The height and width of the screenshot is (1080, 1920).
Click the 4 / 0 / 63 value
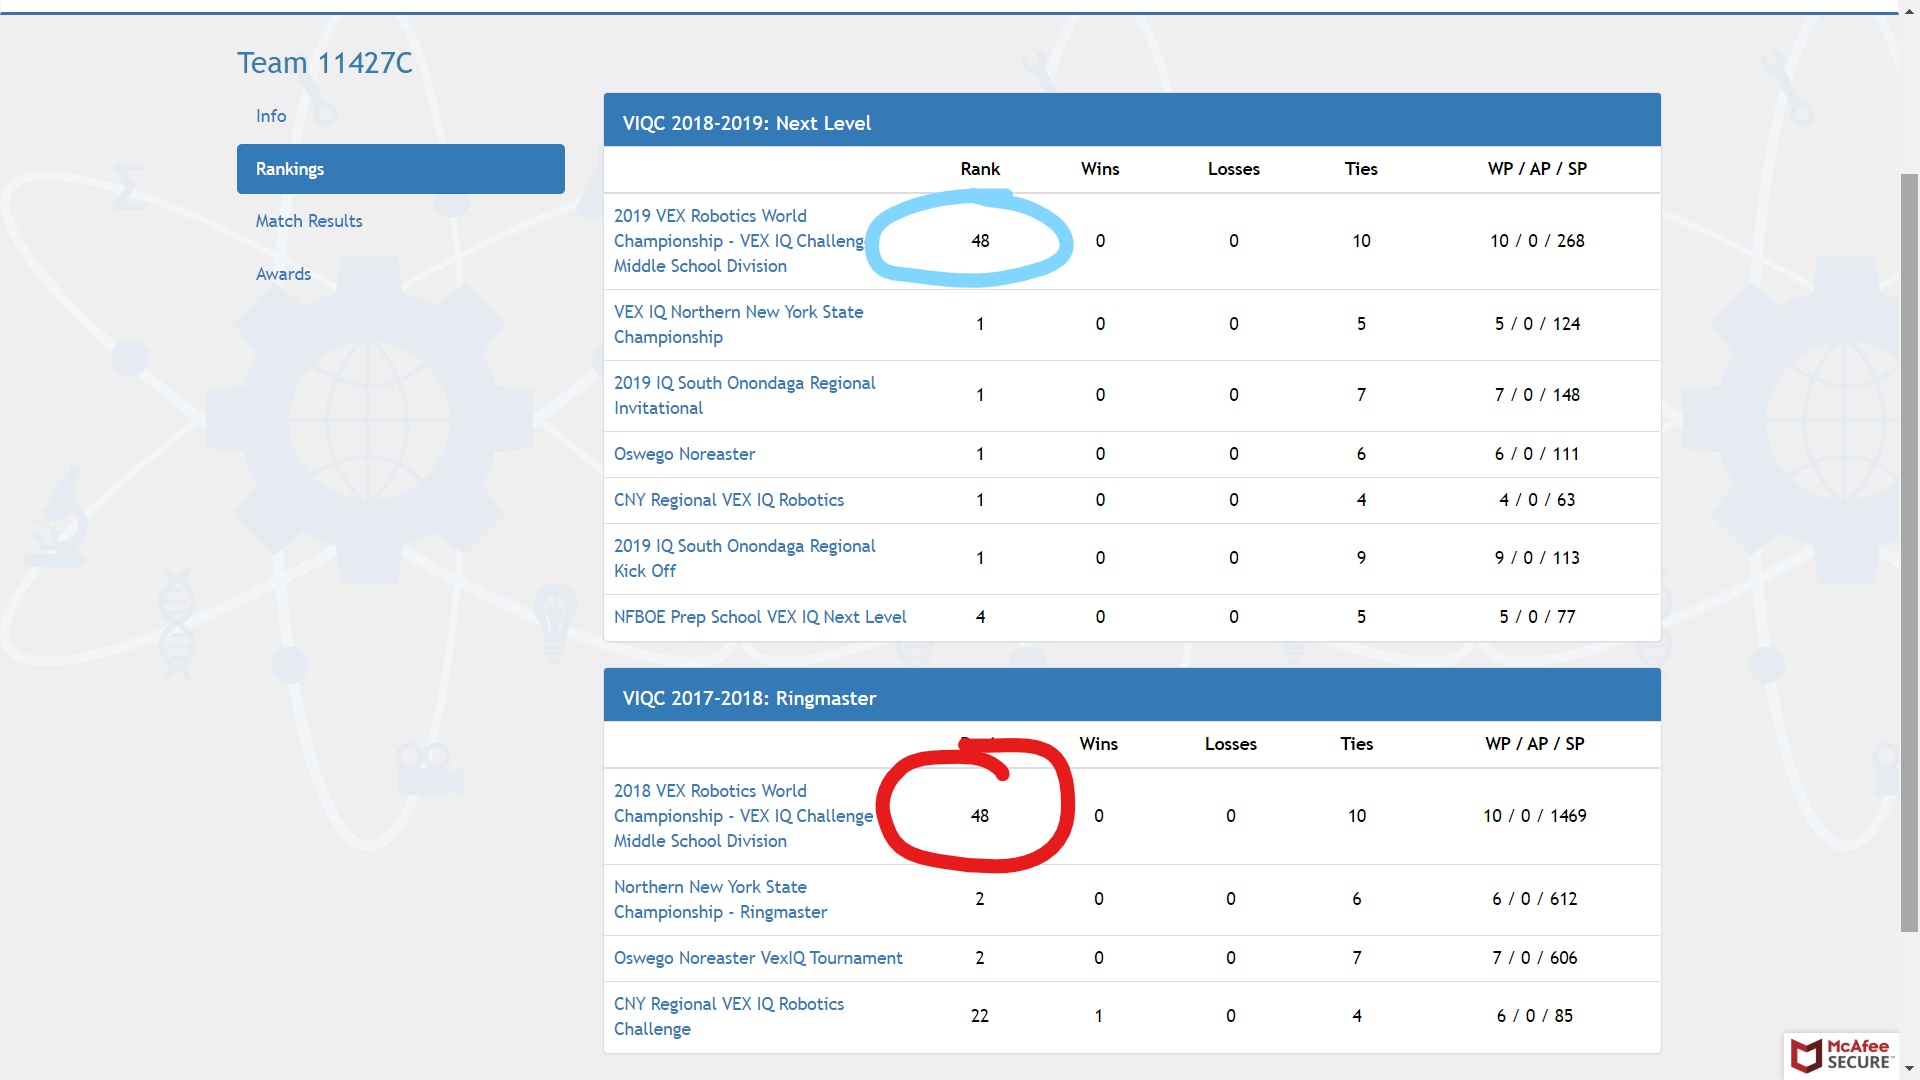(x=1537, y=500)
